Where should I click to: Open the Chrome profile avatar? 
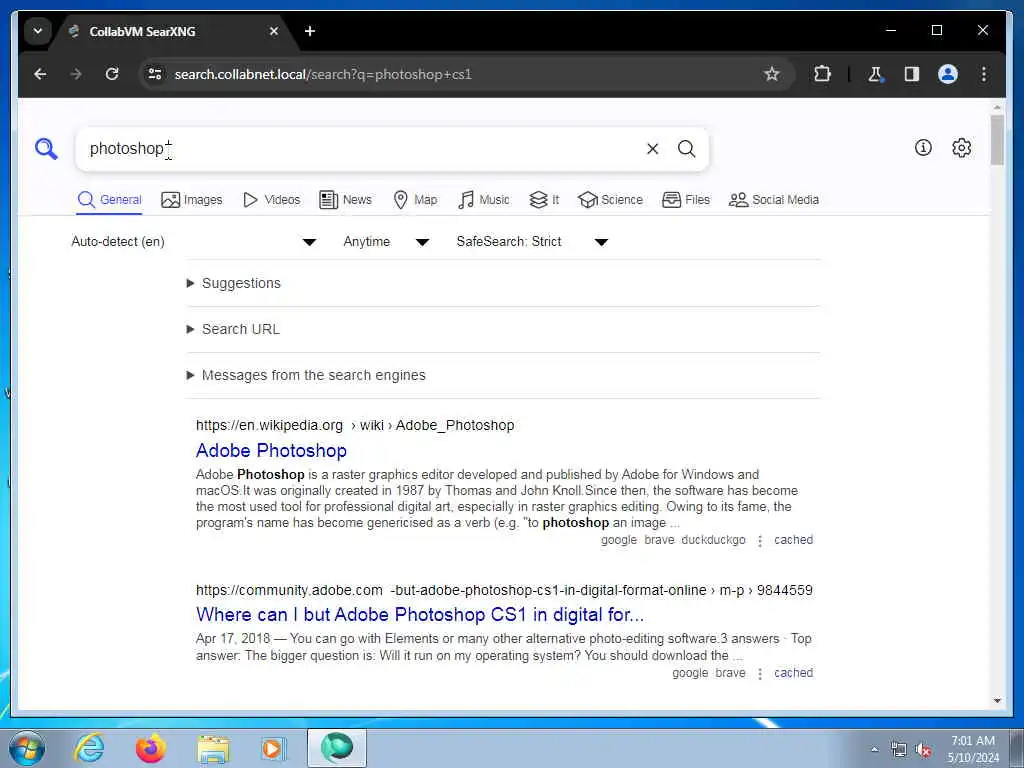[948, 74]
